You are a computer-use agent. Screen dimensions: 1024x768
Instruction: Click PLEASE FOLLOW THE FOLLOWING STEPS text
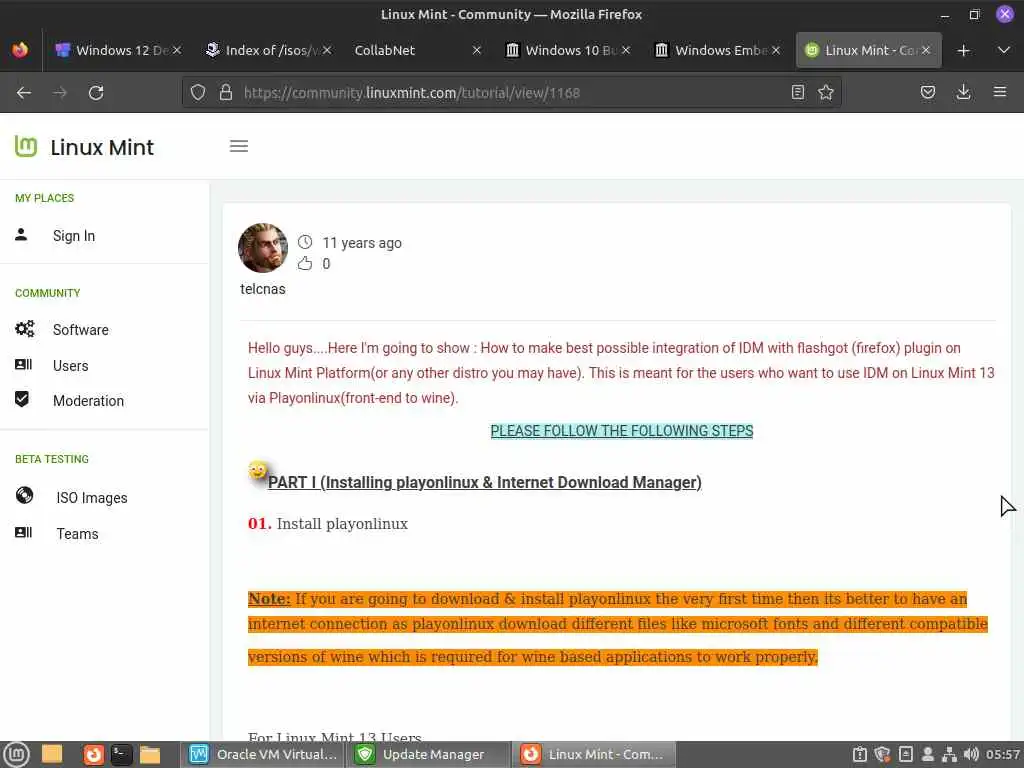click(x=622, y=431)
